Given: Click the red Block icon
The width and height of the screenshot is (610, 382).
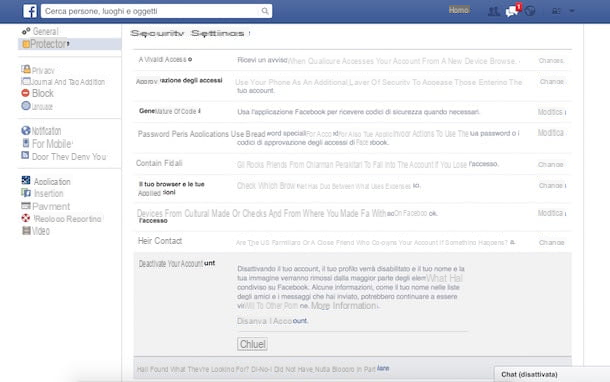Looking at the screenshot, I should pyautogui.click(x=25, y=93).
